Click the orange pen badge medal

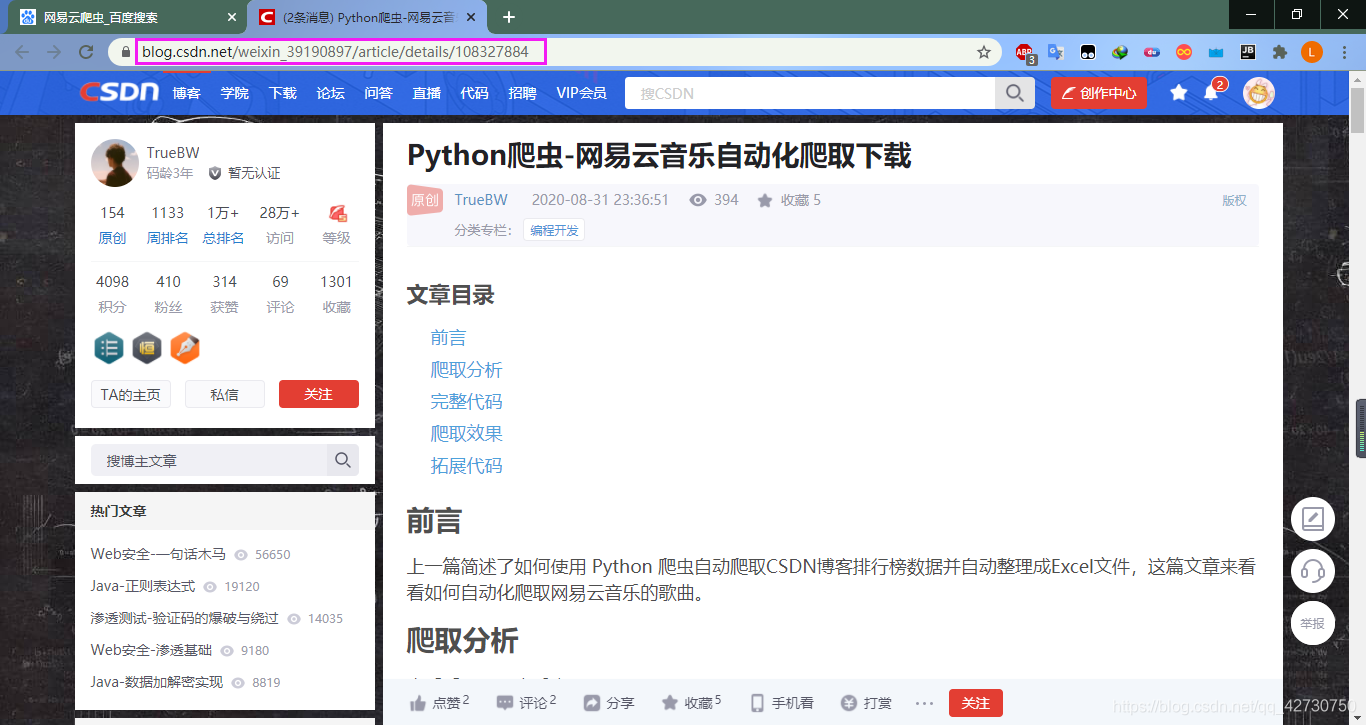(185, 348)
